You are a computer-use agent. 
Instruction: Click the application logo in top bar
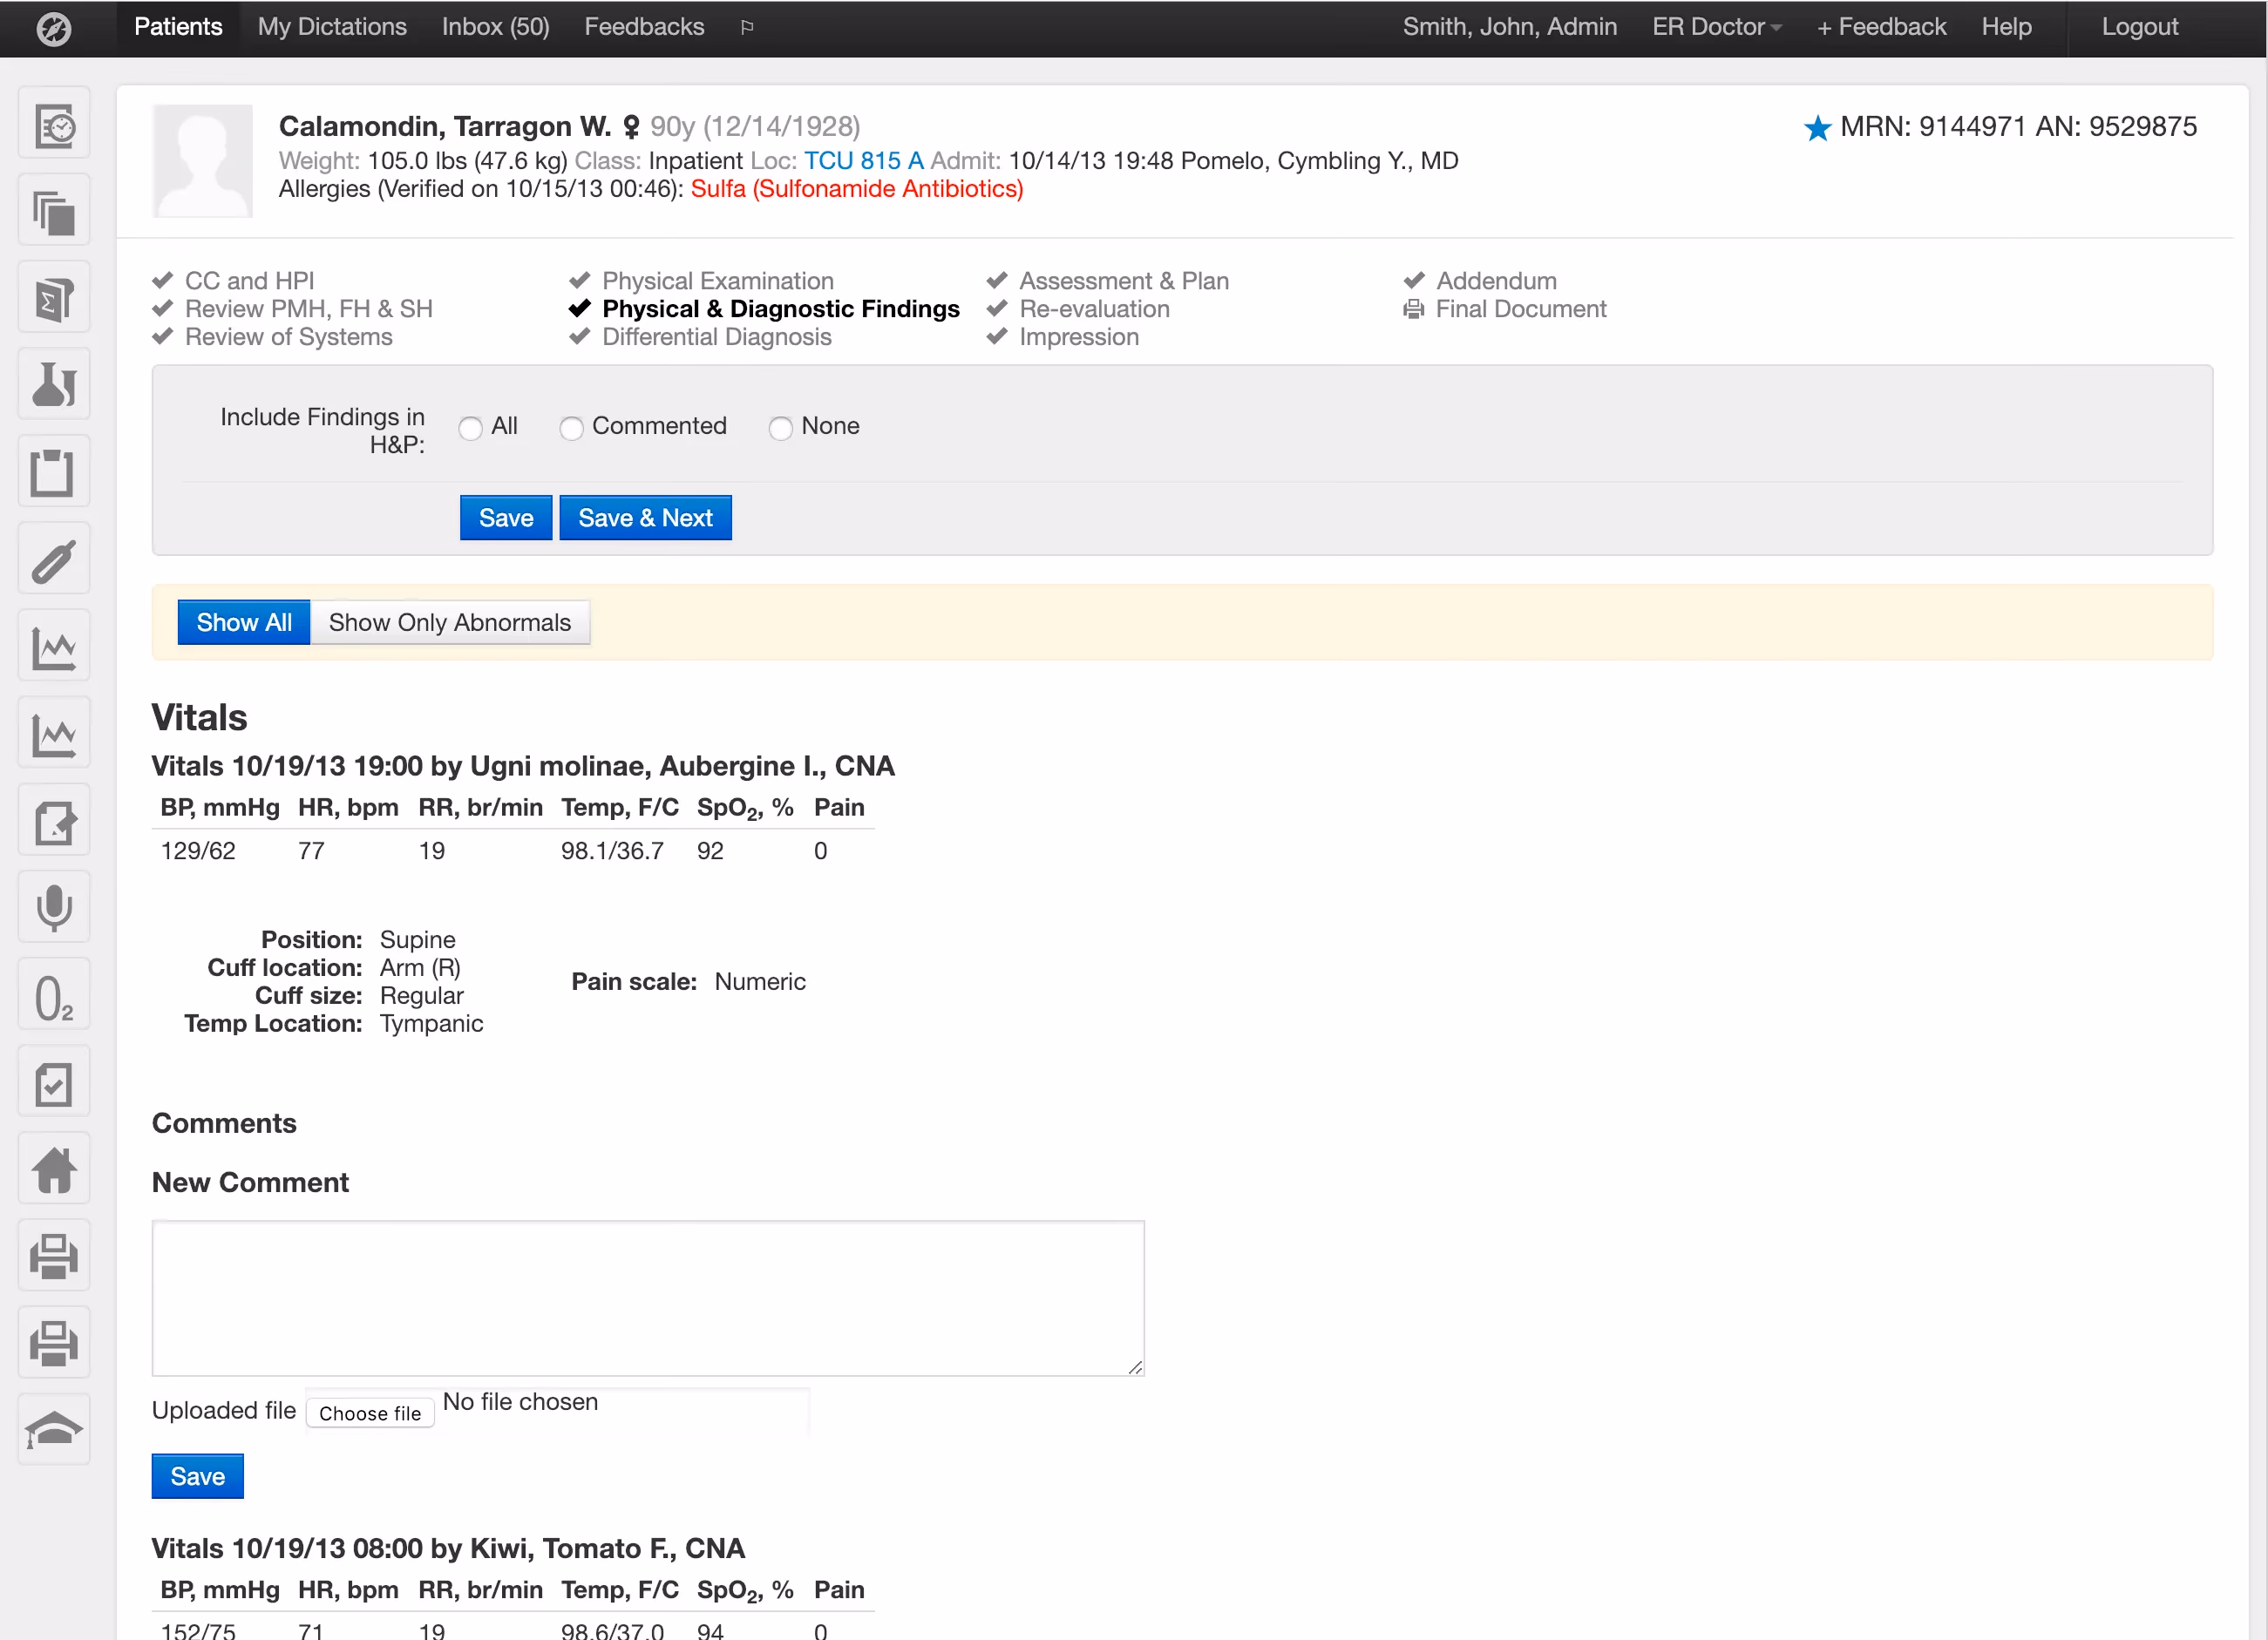(54, 28)
